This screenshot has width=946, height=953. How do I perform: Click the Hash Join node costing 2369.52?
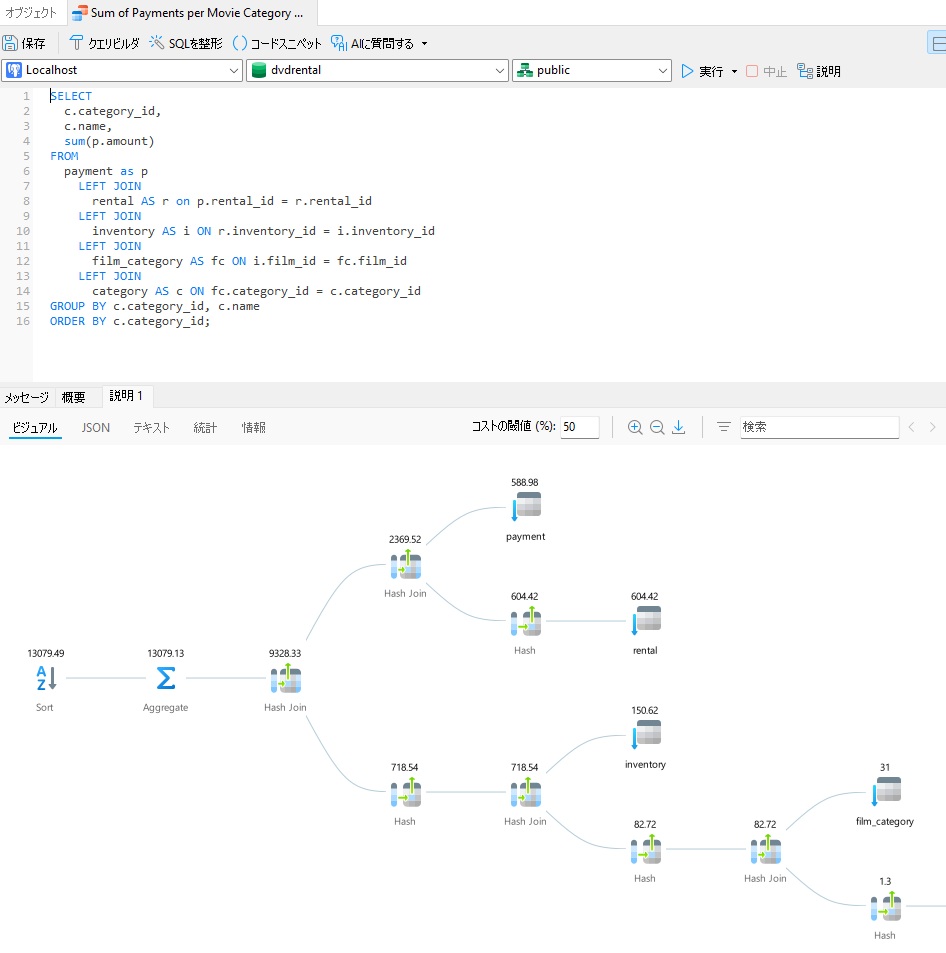(406, 564)
